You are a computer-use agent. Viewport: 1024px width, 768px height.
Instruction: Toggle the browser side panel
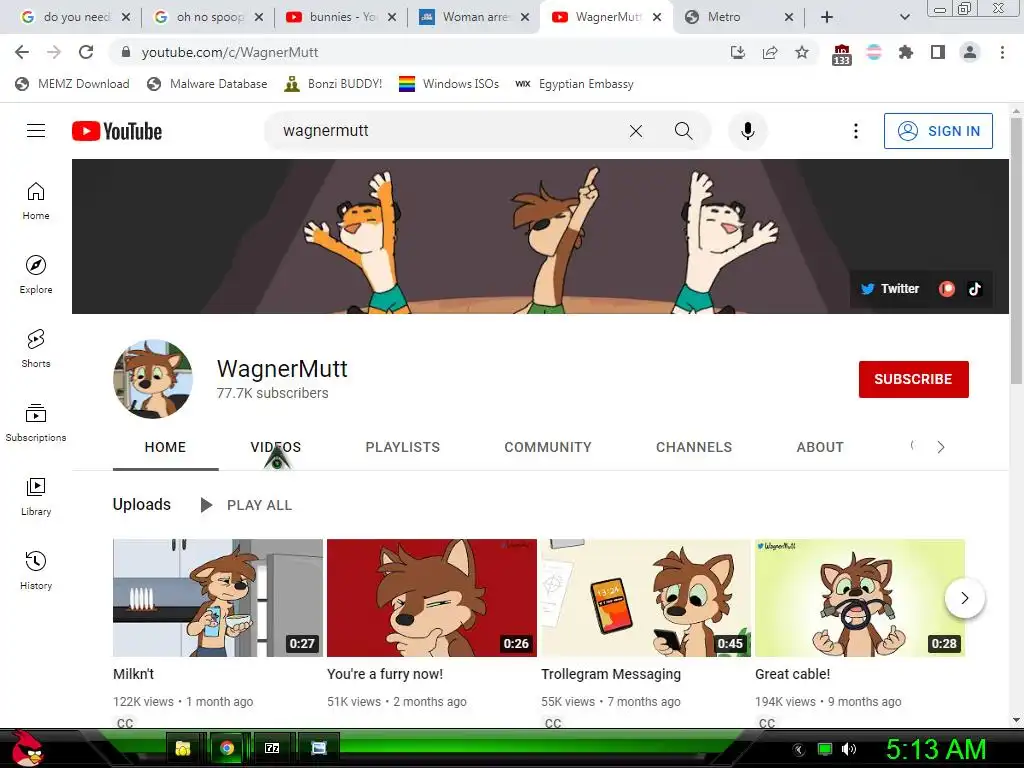(938, 52)
